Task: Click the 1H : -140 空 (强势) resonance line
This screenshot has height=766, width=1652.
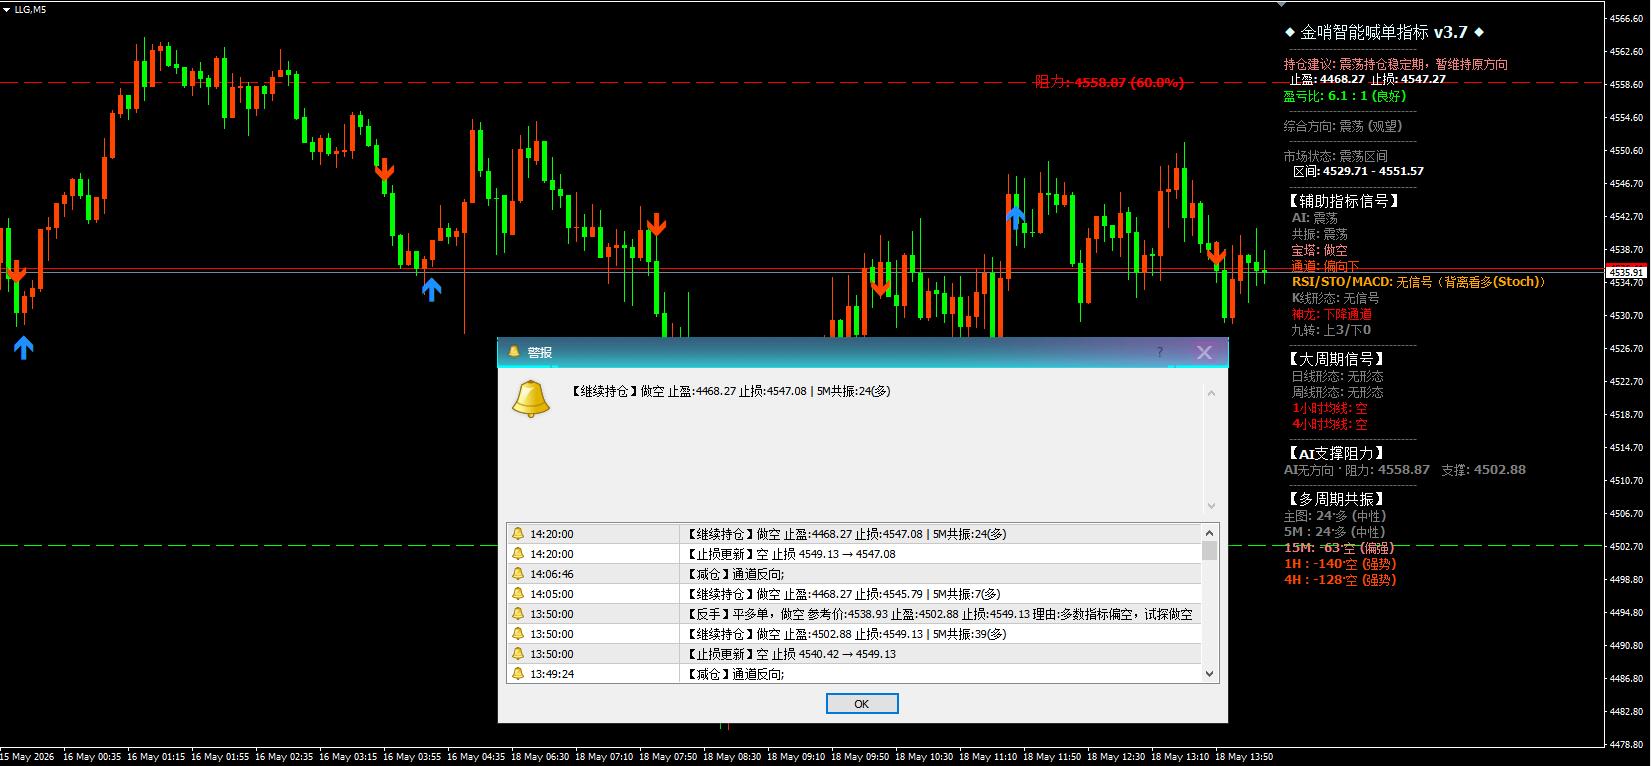Action: 1340,563
